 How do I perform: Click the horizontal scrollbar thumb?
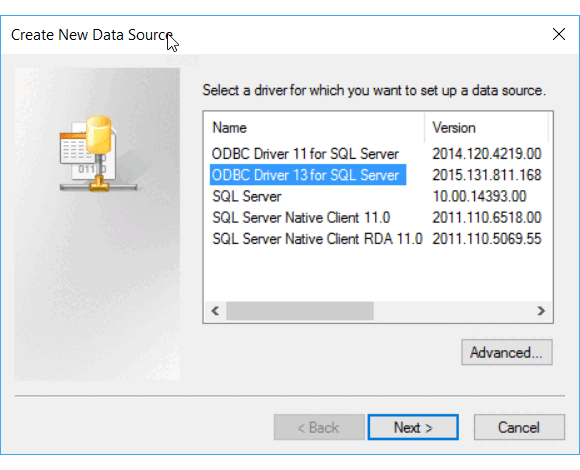tap(300, 311)
